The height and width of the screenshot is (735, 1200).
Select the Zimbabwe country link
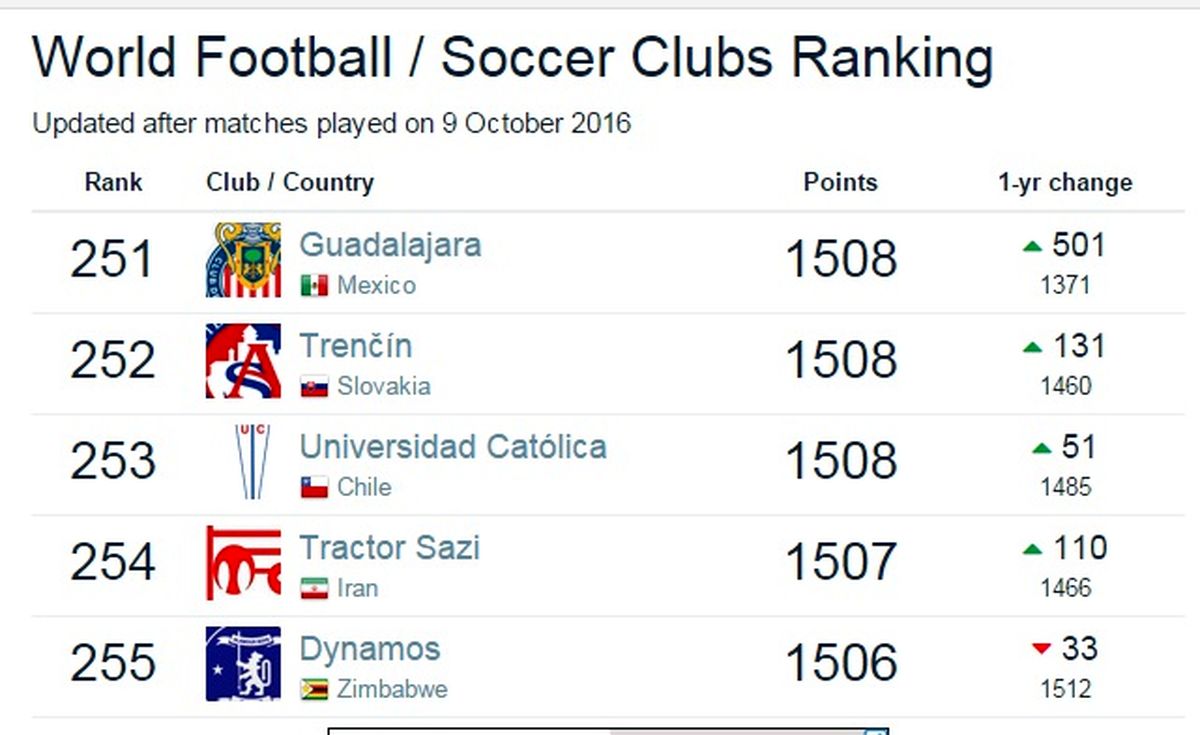pos(392,689)
